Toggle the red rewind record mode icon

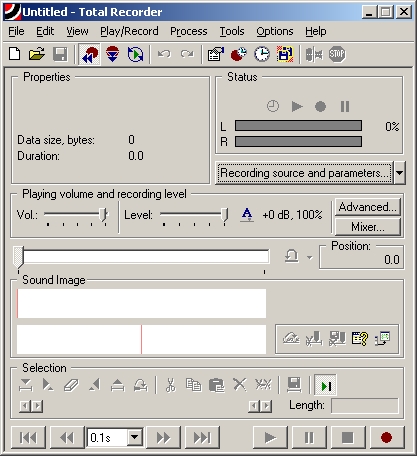point(89,54)
